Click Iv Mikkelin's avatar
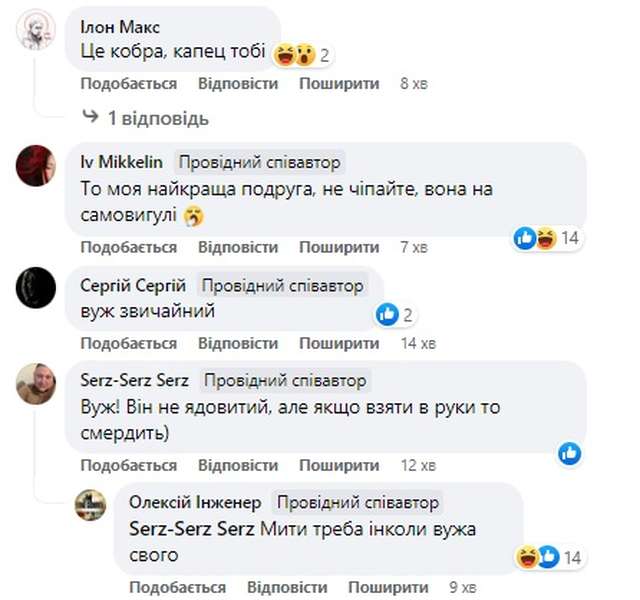The width and height of the screenshot is (640, 600). coord(36,165)
